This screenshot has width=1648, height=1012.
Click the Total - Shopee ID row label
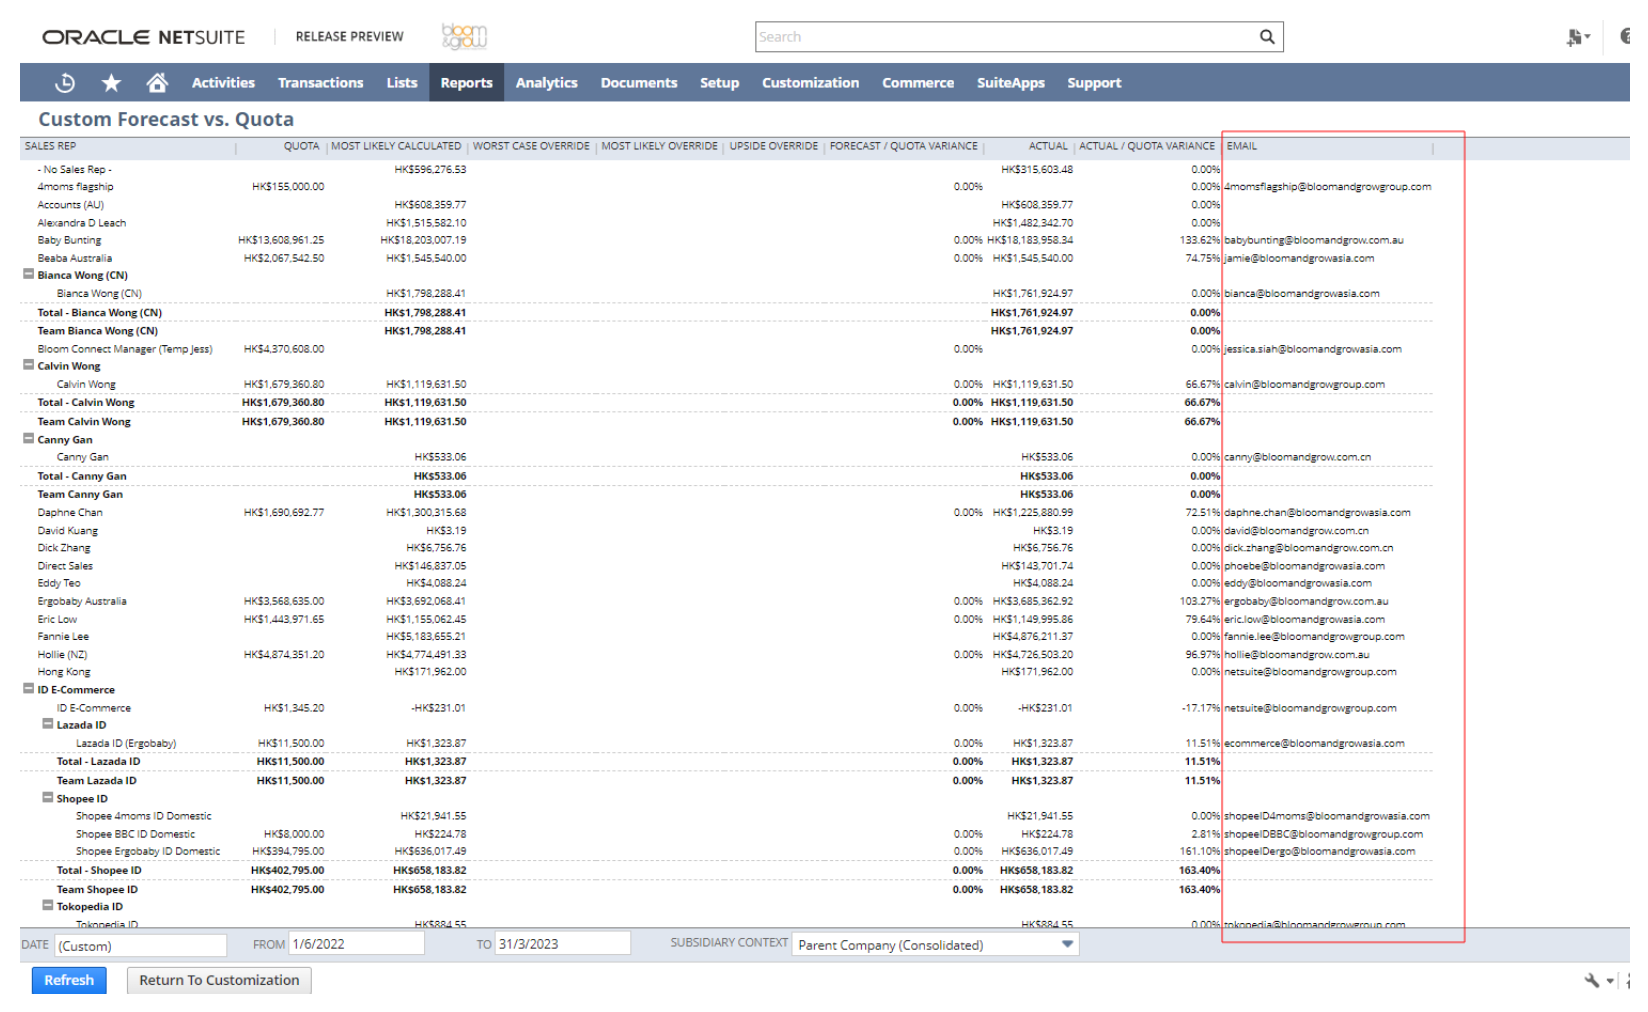[x=99, y=870]
